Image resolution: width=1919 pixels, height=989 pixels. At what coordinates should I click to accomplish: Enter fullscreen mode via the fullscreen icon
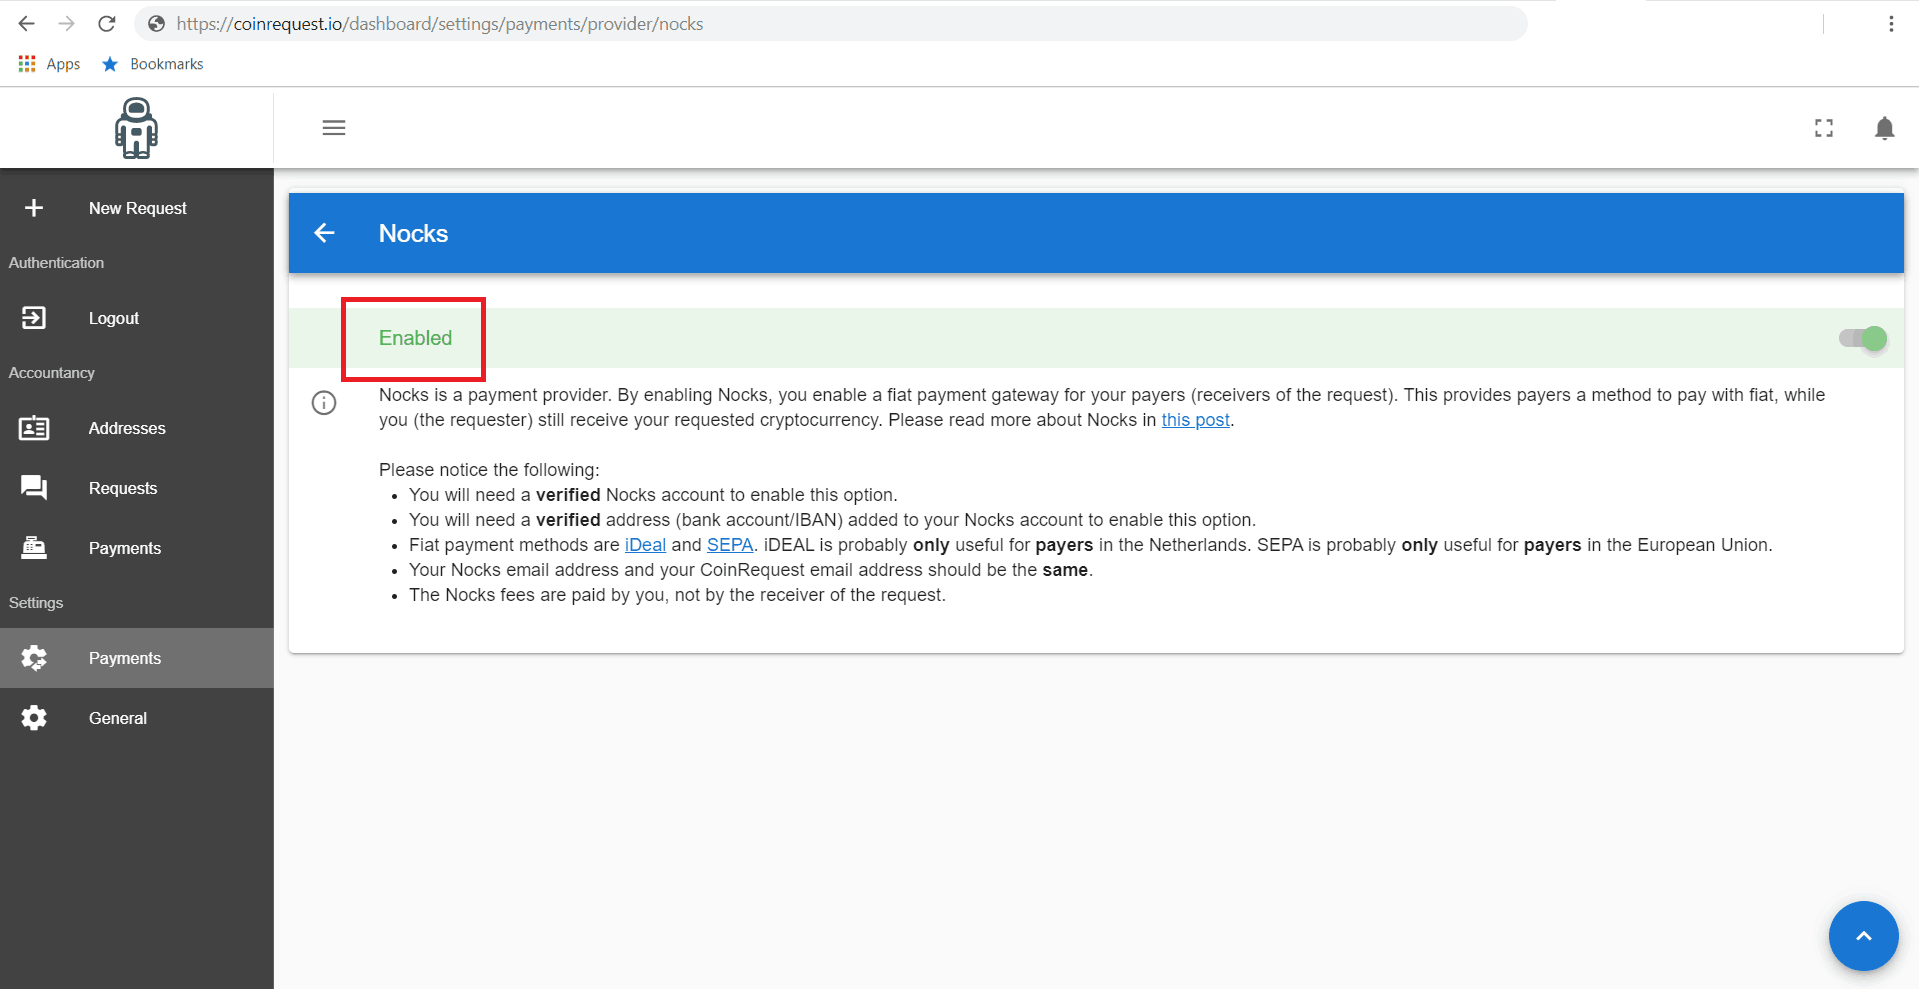click(x=1824, y=128)
